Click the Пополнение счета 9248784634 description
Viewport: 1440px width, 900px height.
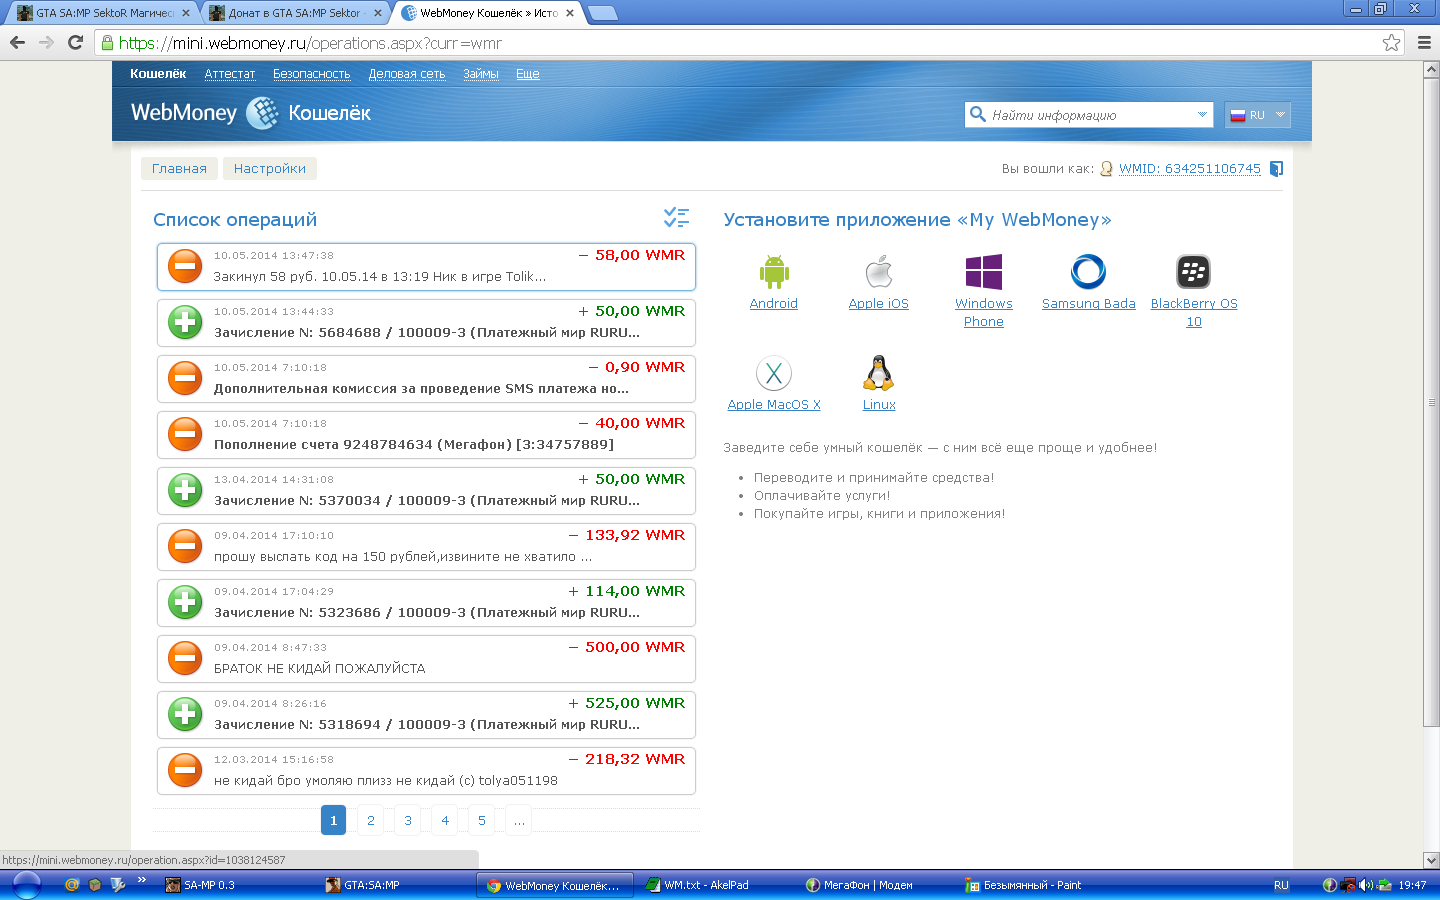pos(414,444)
